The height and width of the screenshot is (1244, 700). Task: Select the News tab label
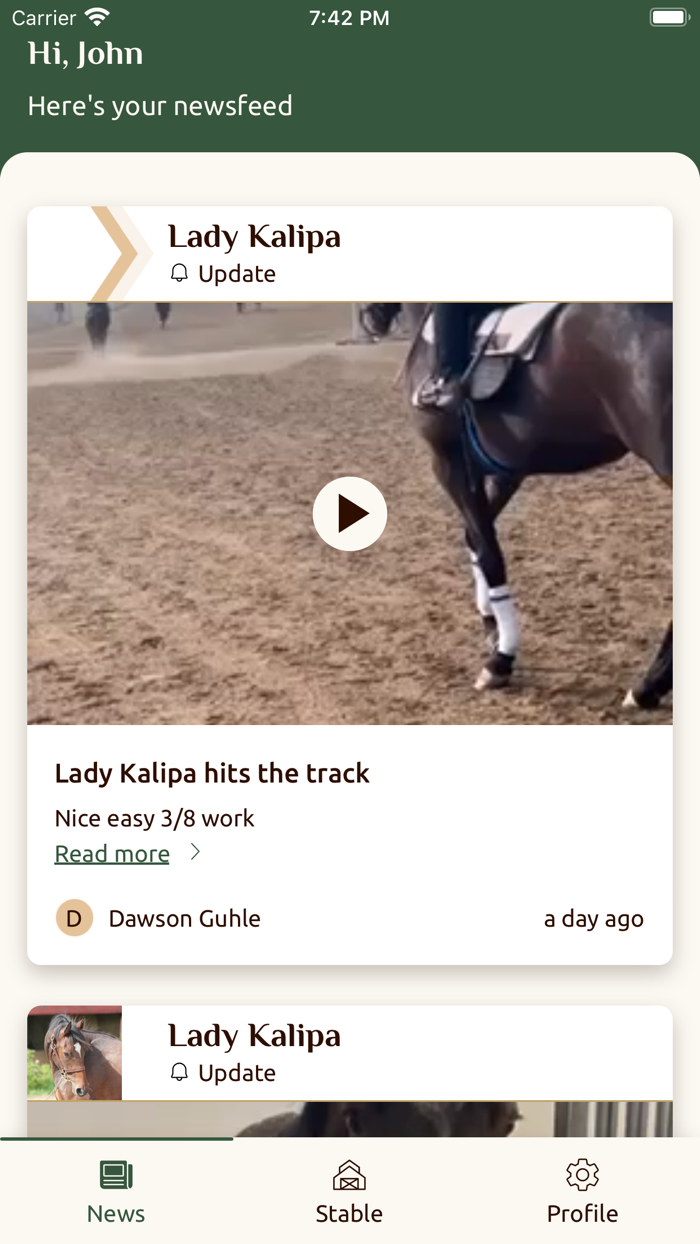(116, 1213)
